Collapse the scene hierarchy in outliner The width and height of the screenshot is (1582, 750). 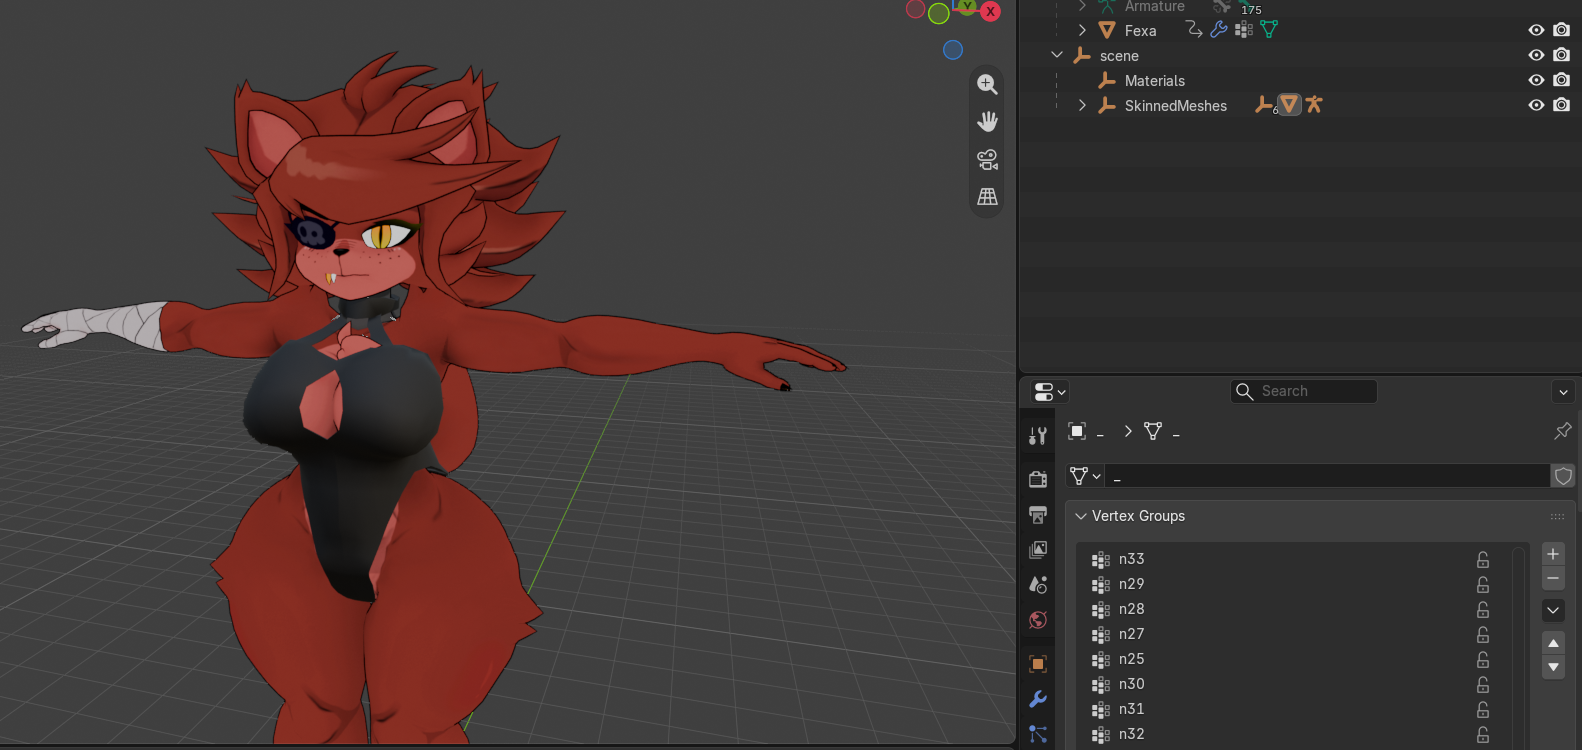point(1057,55)
